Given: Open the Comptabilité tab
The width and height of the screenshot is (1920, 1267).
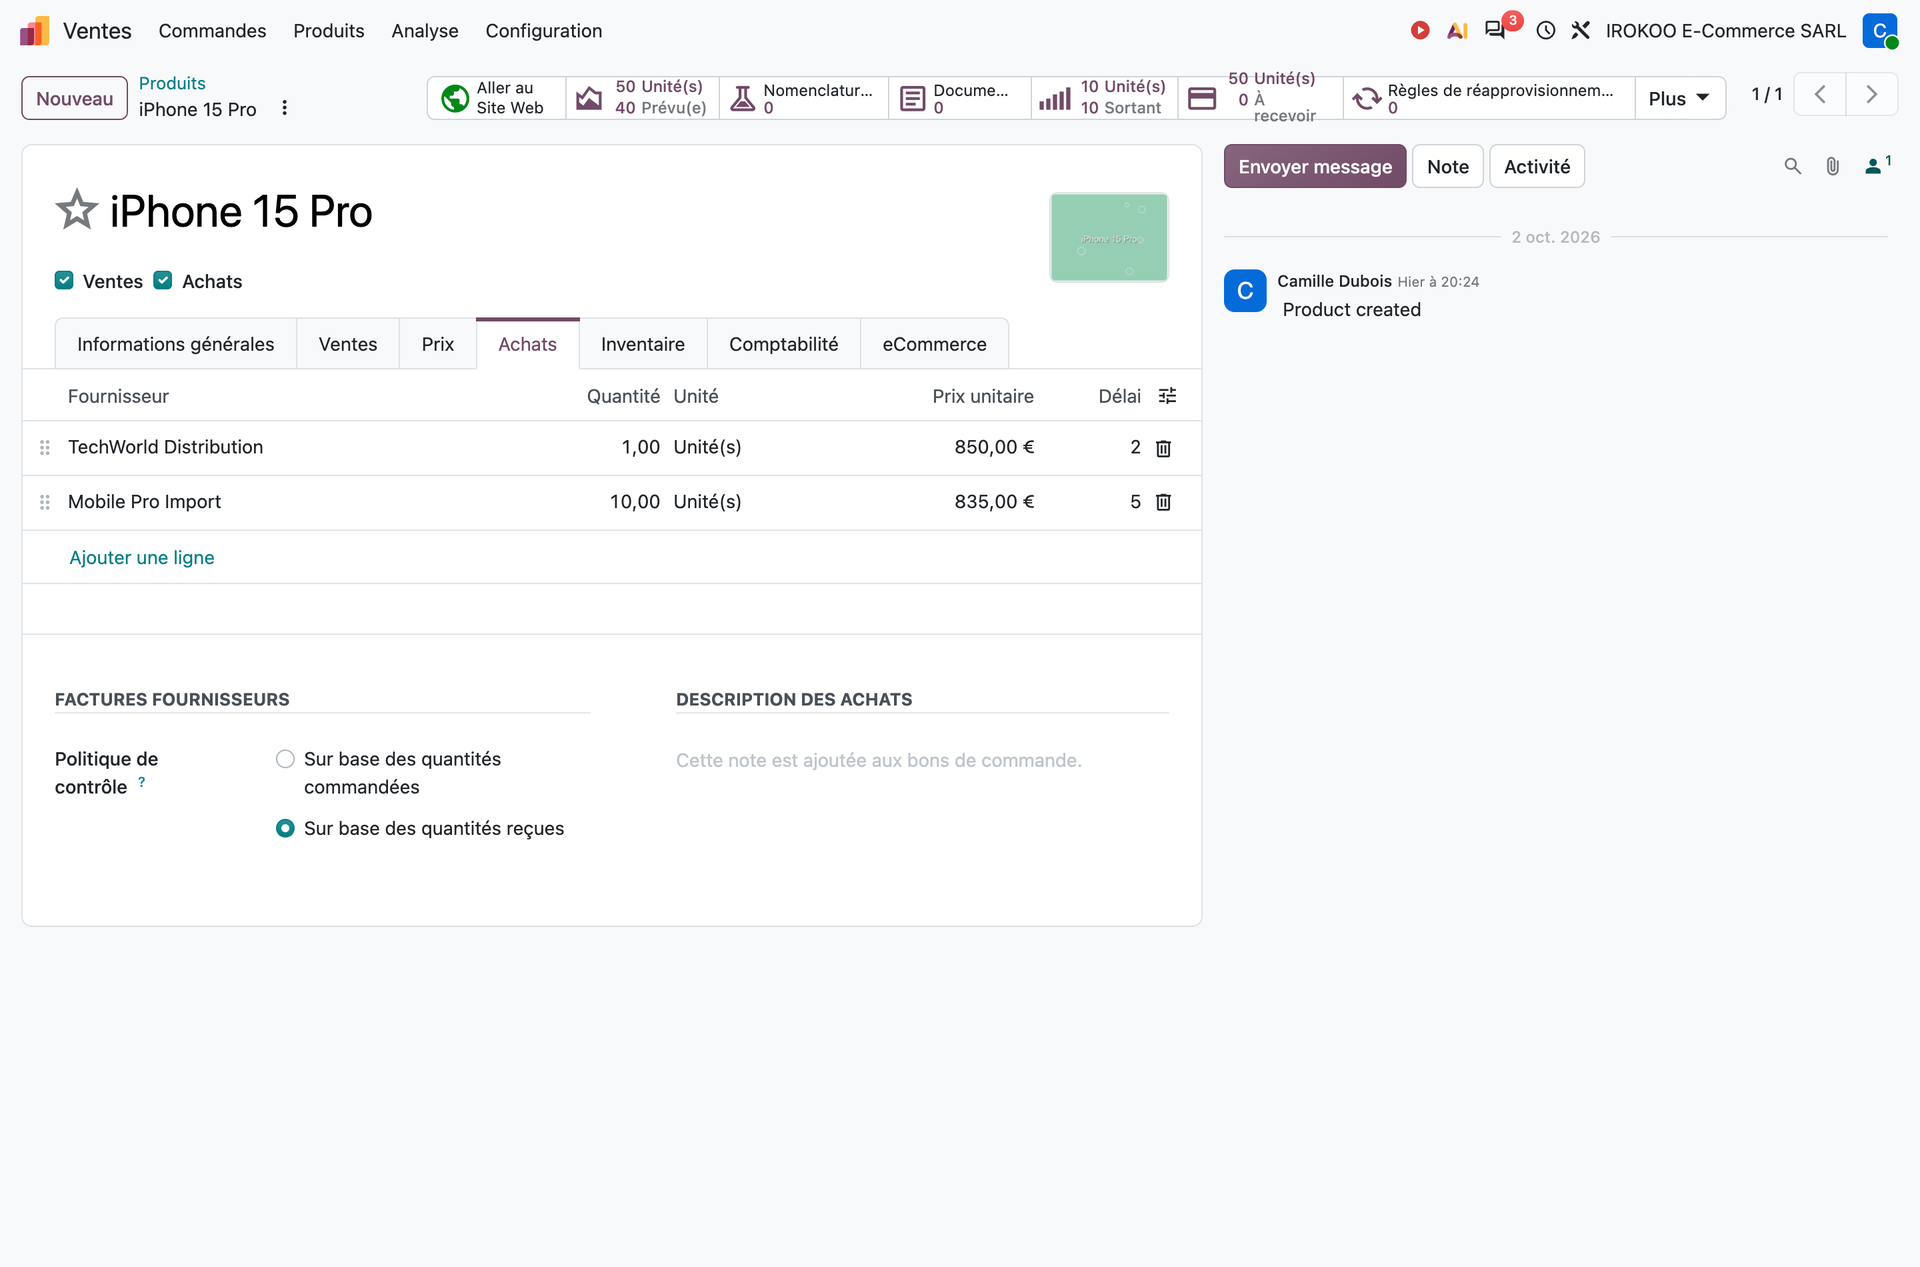Looking at the screenshot, I should (x=784, y=344).
